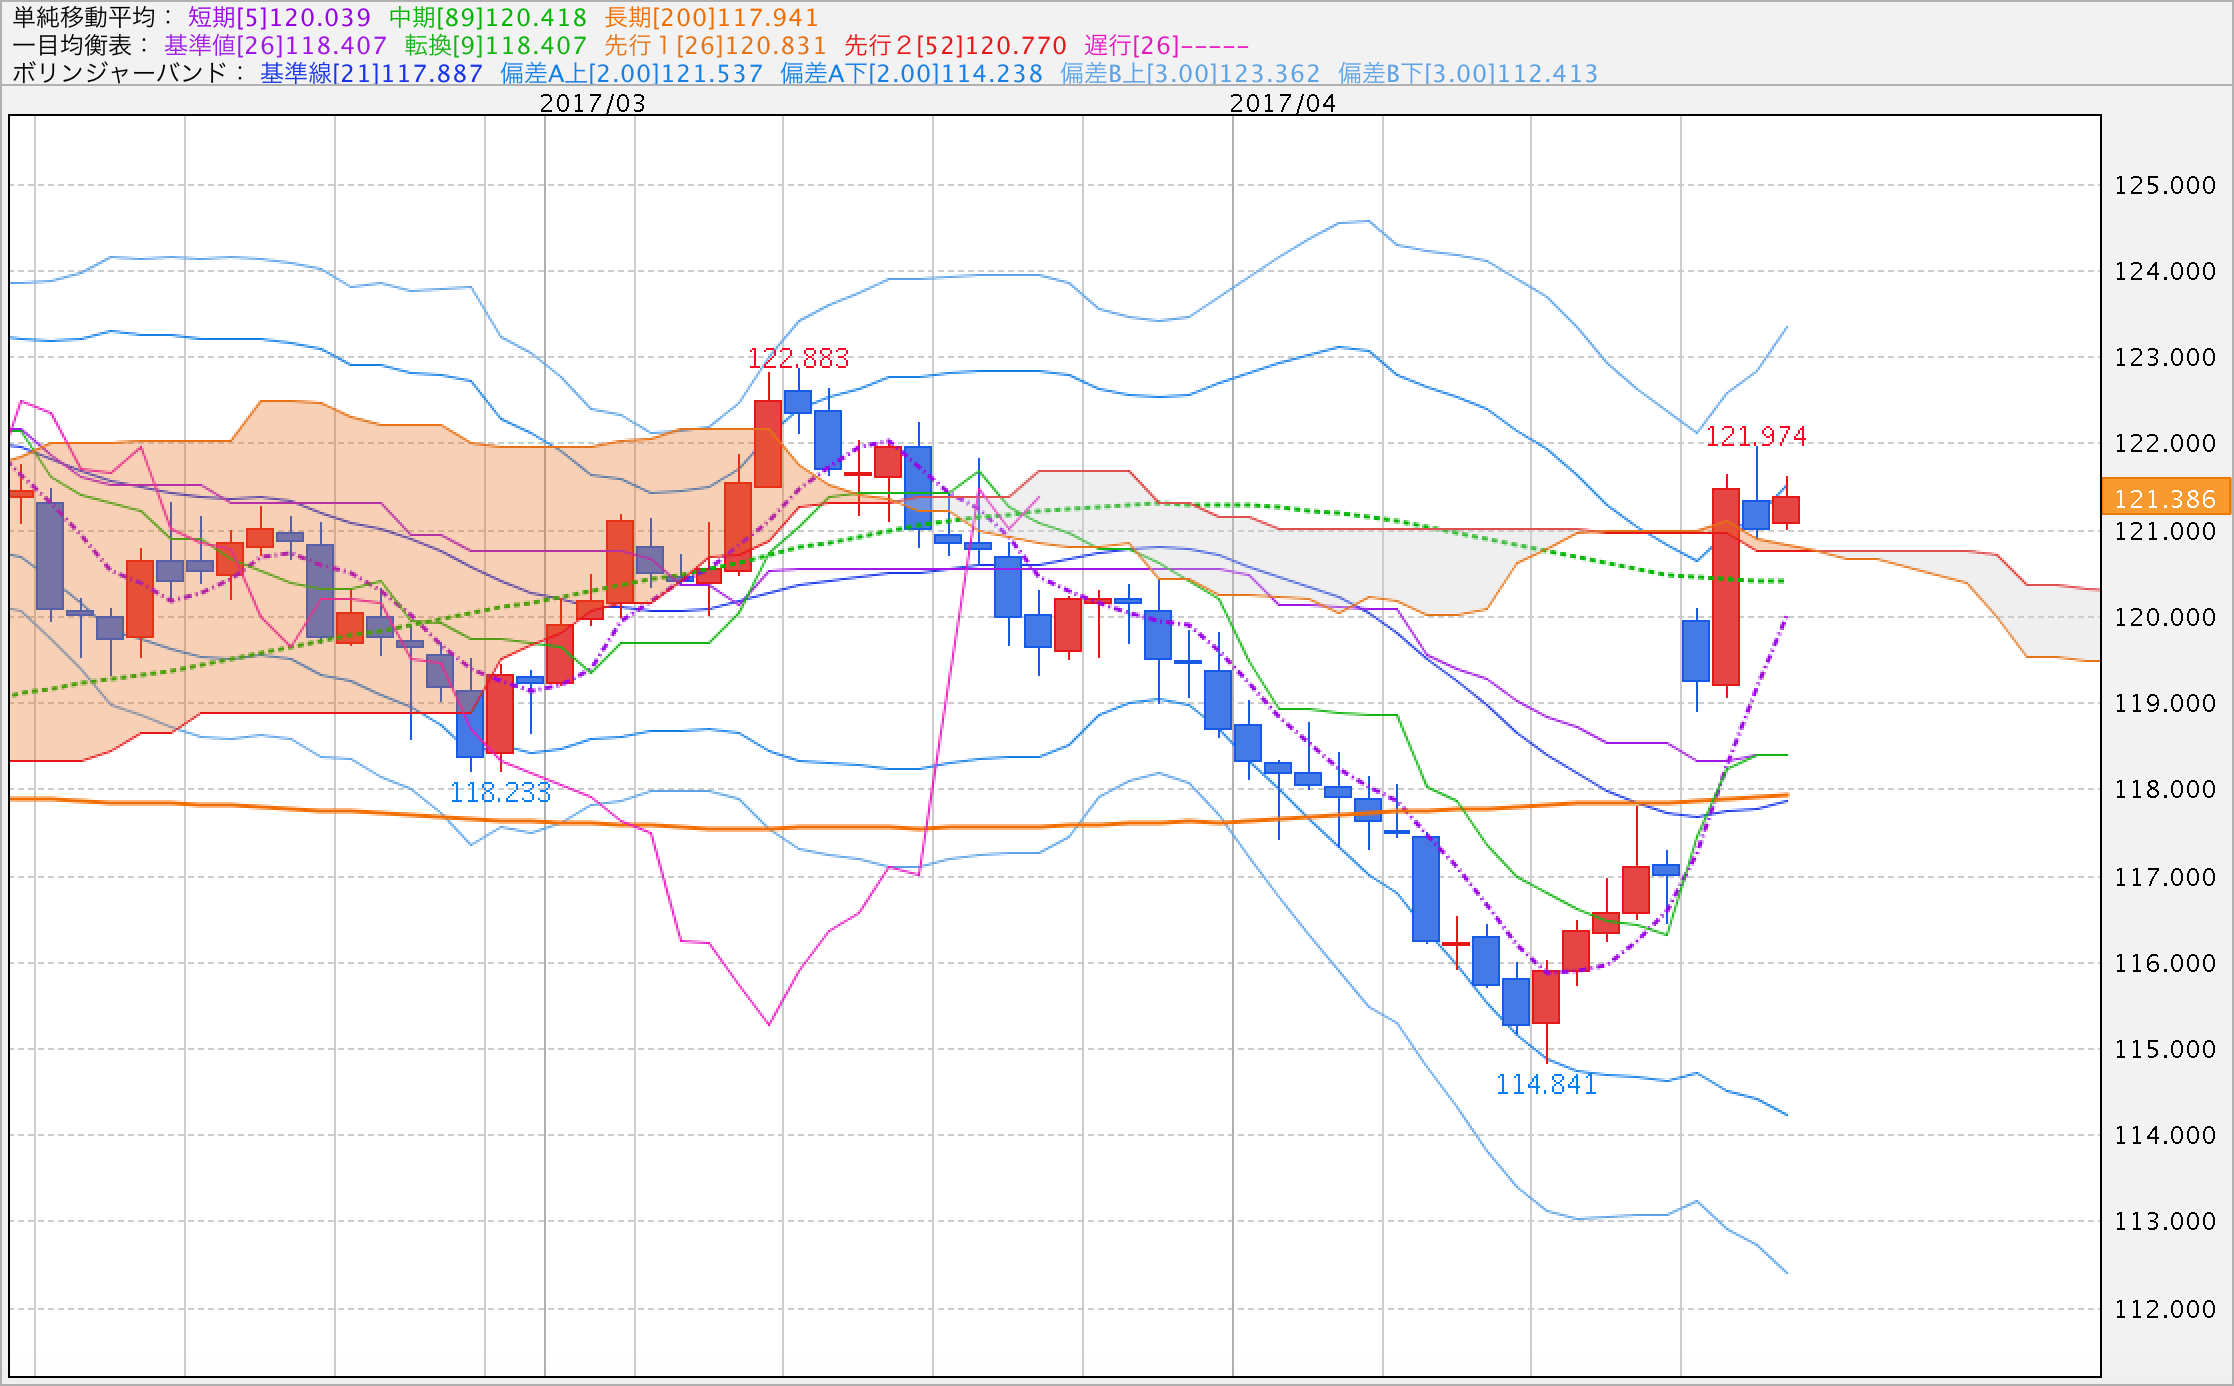
Task: Click the 114.841 low price label
Action: pyautogui.click(x=1545, y=1084)
